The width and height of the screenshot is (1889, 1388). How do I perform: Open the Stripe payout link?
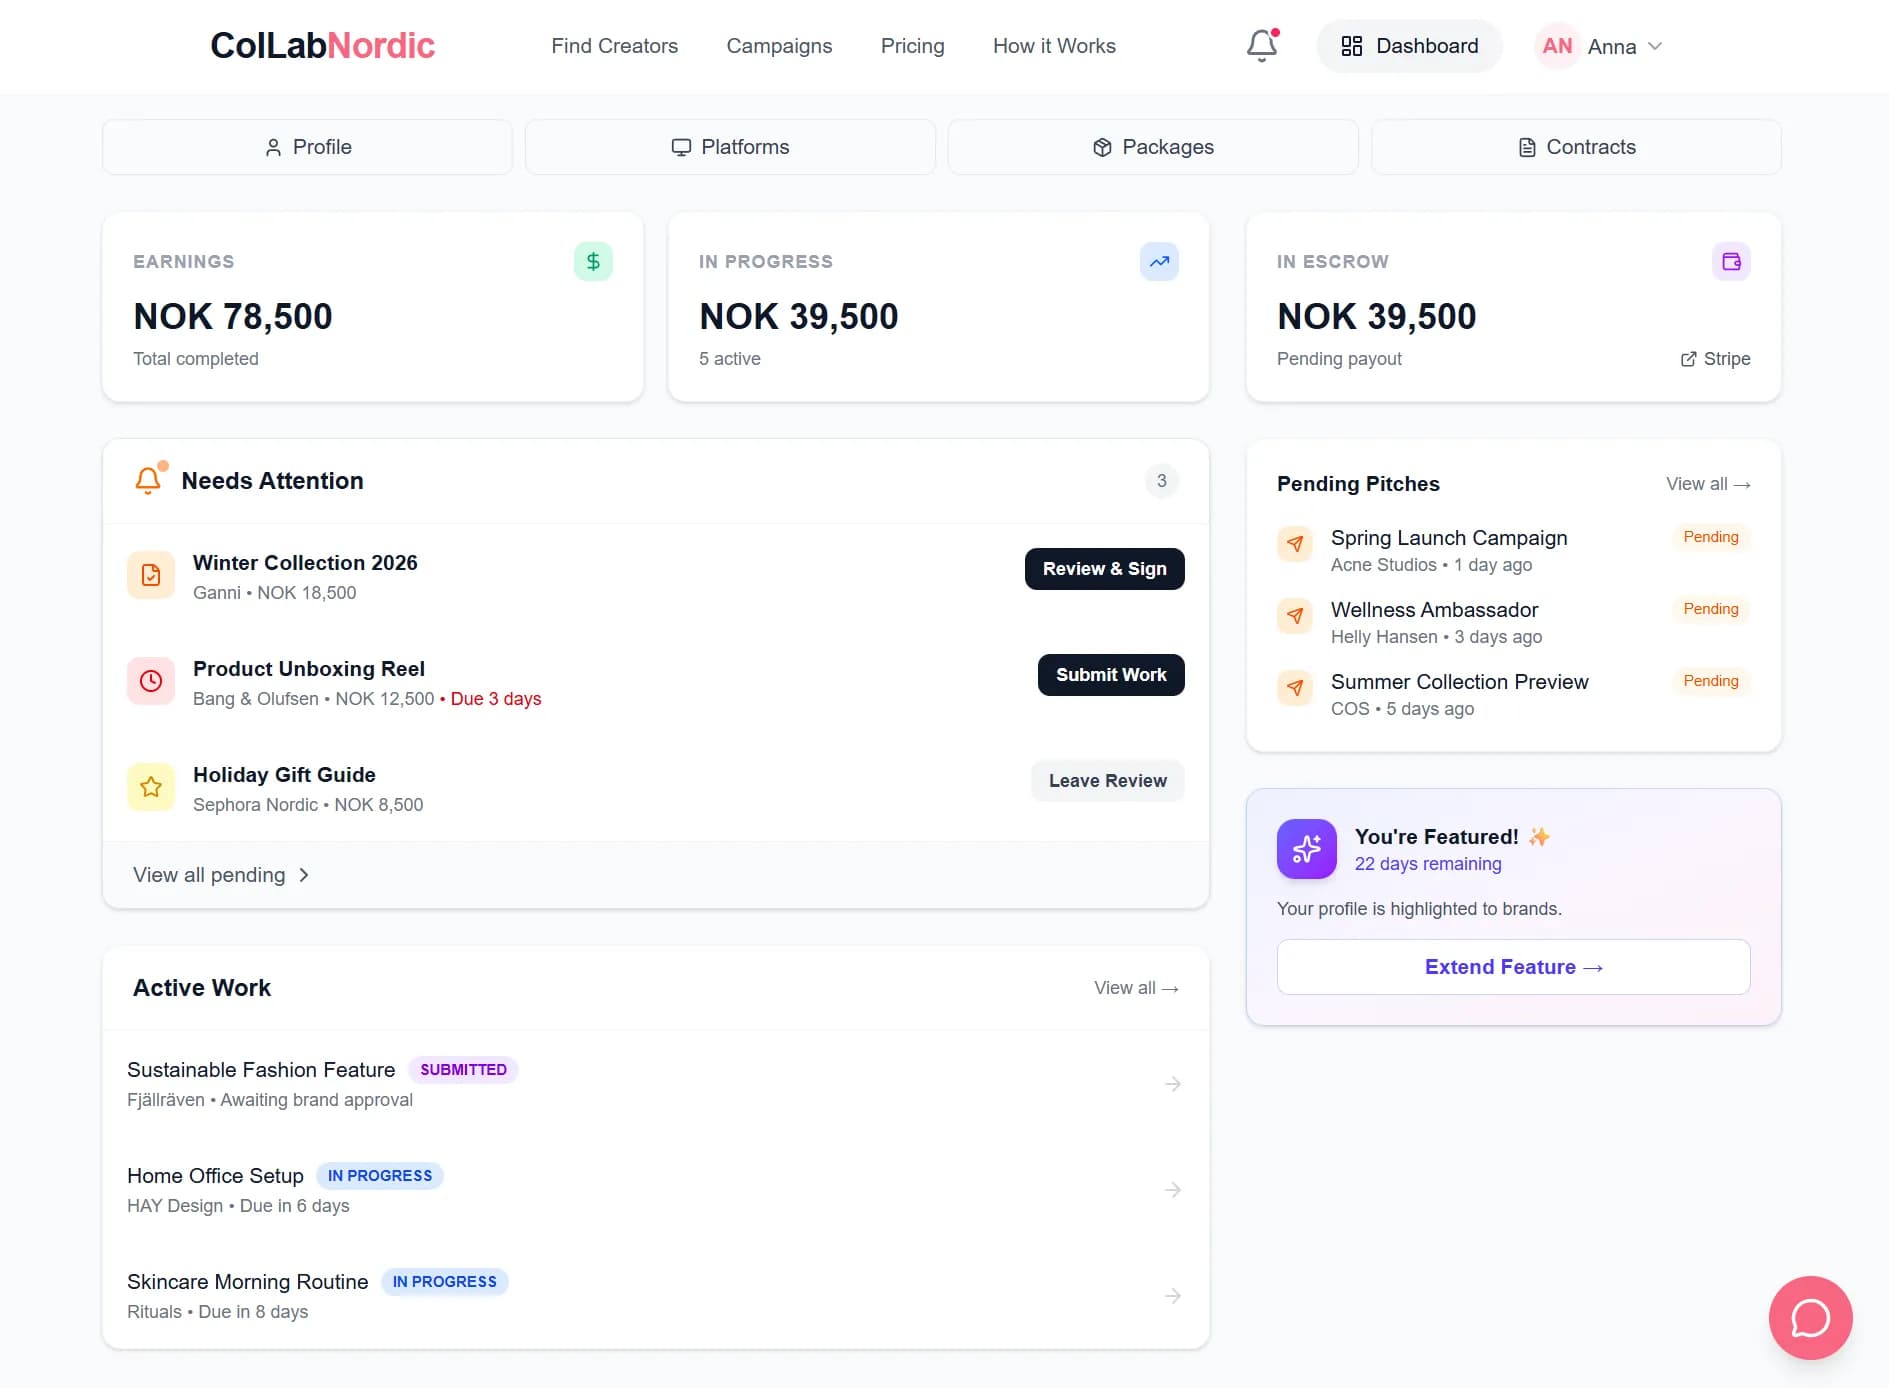click(1715, 358)
